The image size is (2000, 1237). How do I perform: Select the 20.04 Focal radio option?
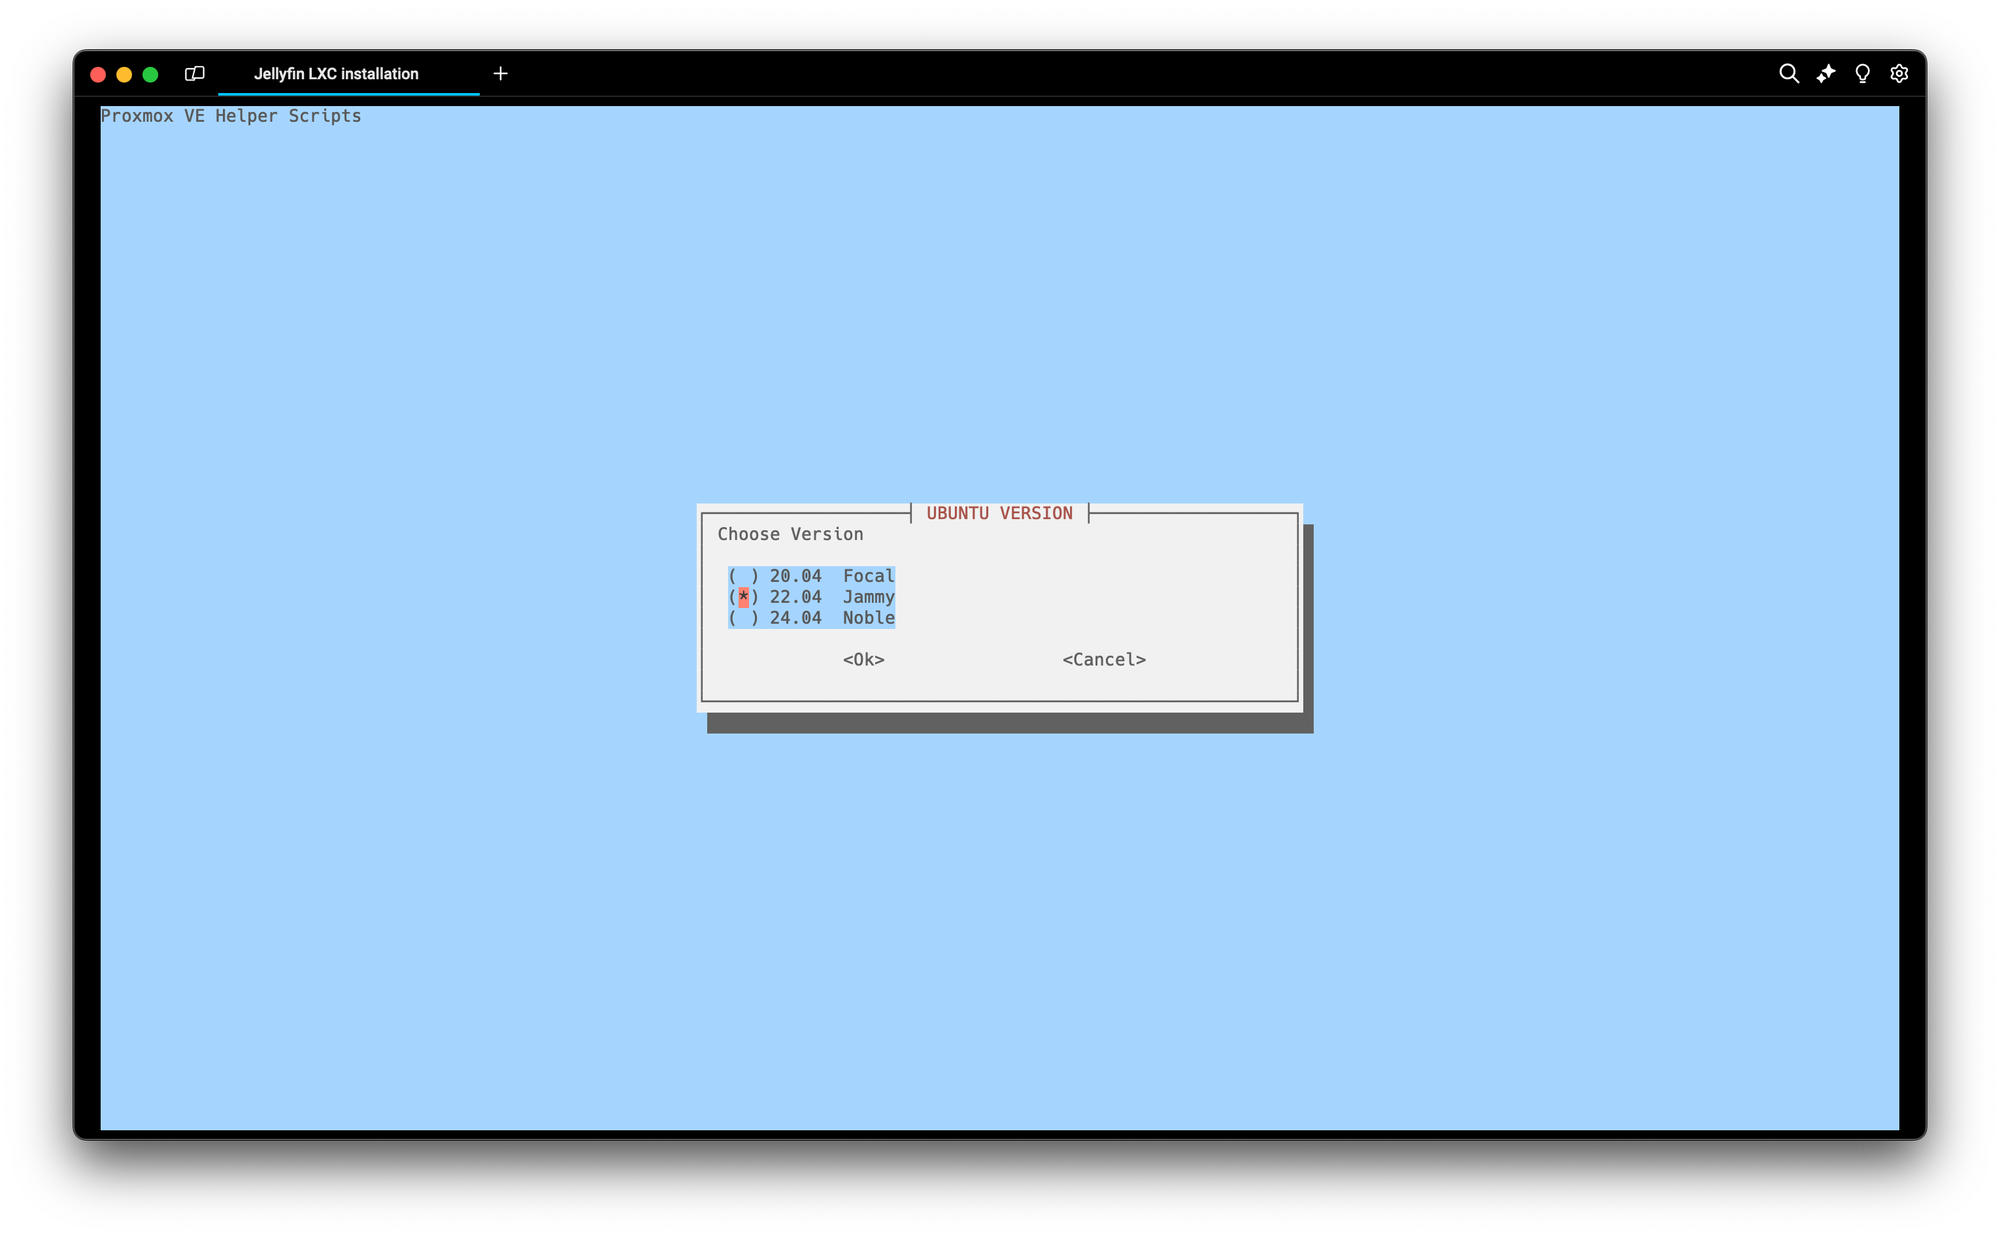[x=811, y=576]
